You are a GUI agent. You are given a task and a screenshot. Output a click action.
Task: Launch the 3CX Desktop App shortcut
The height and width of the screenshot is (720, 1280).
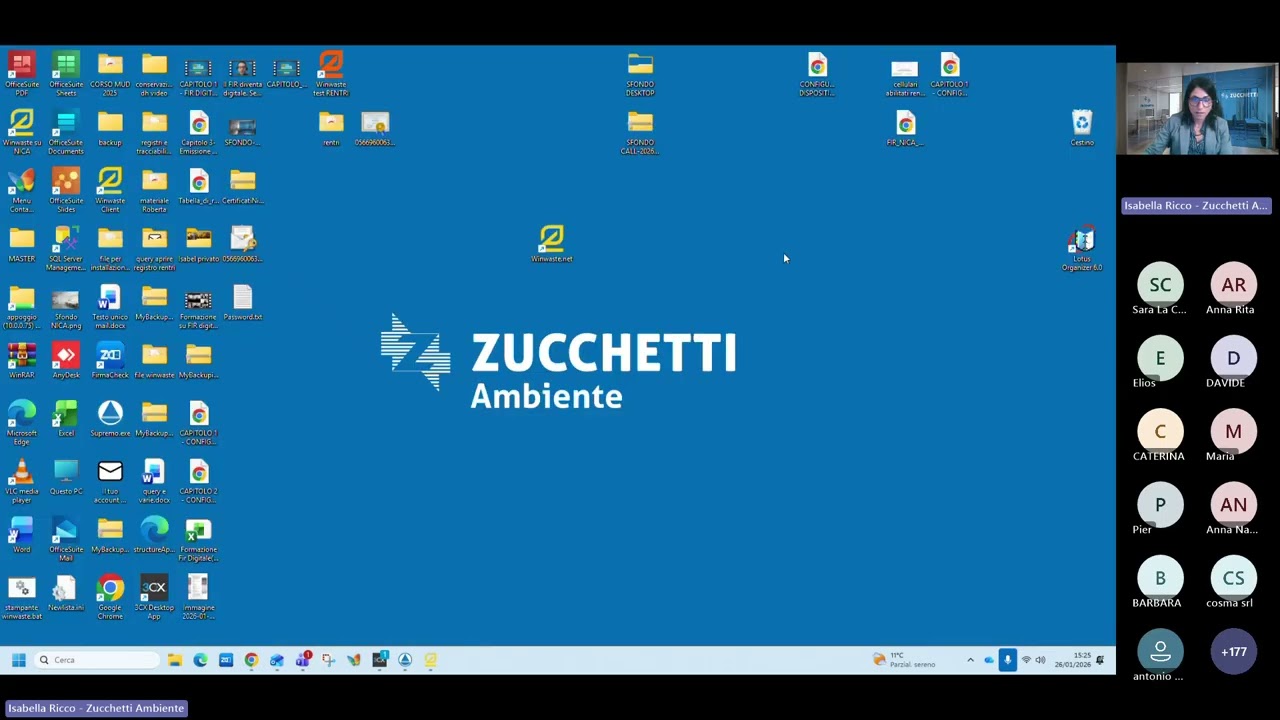(x=154, y=596)
